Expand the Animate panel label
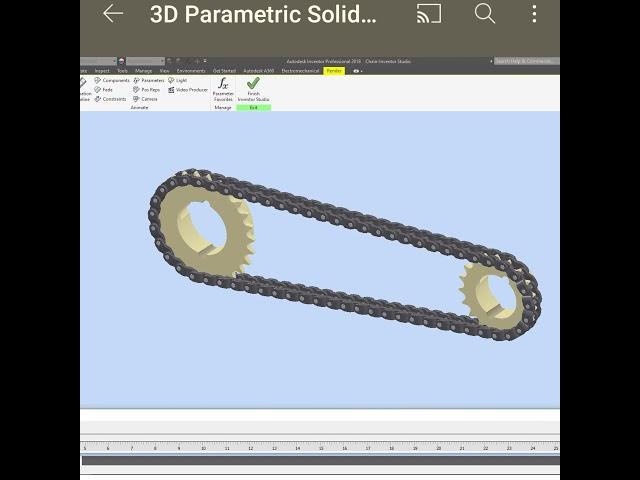Viewport: 640px width, 480px height. (139, 107)
